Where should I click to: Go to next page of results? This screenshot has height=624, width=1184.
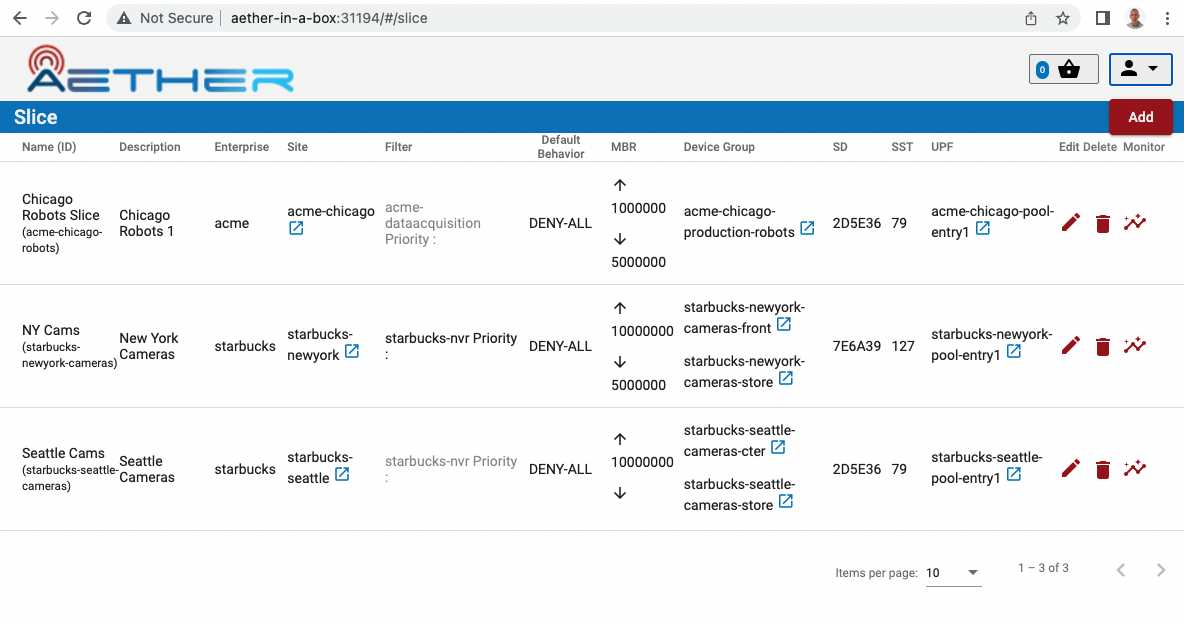[x=1160, y=570]
